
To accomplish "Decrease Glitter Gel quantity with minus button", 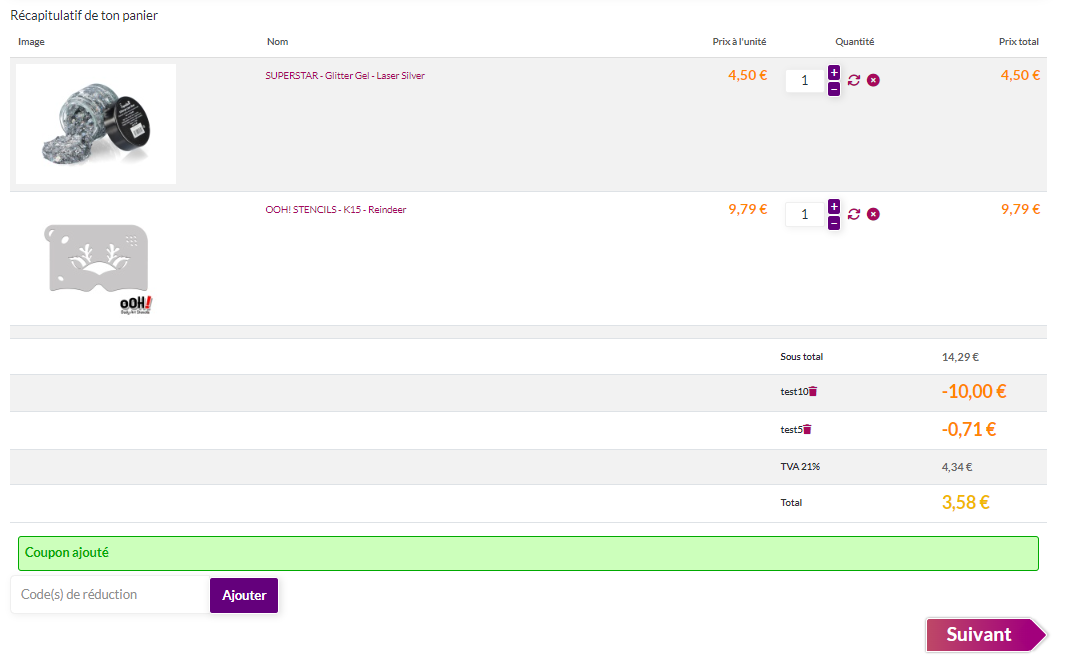I will coord(834,89).
